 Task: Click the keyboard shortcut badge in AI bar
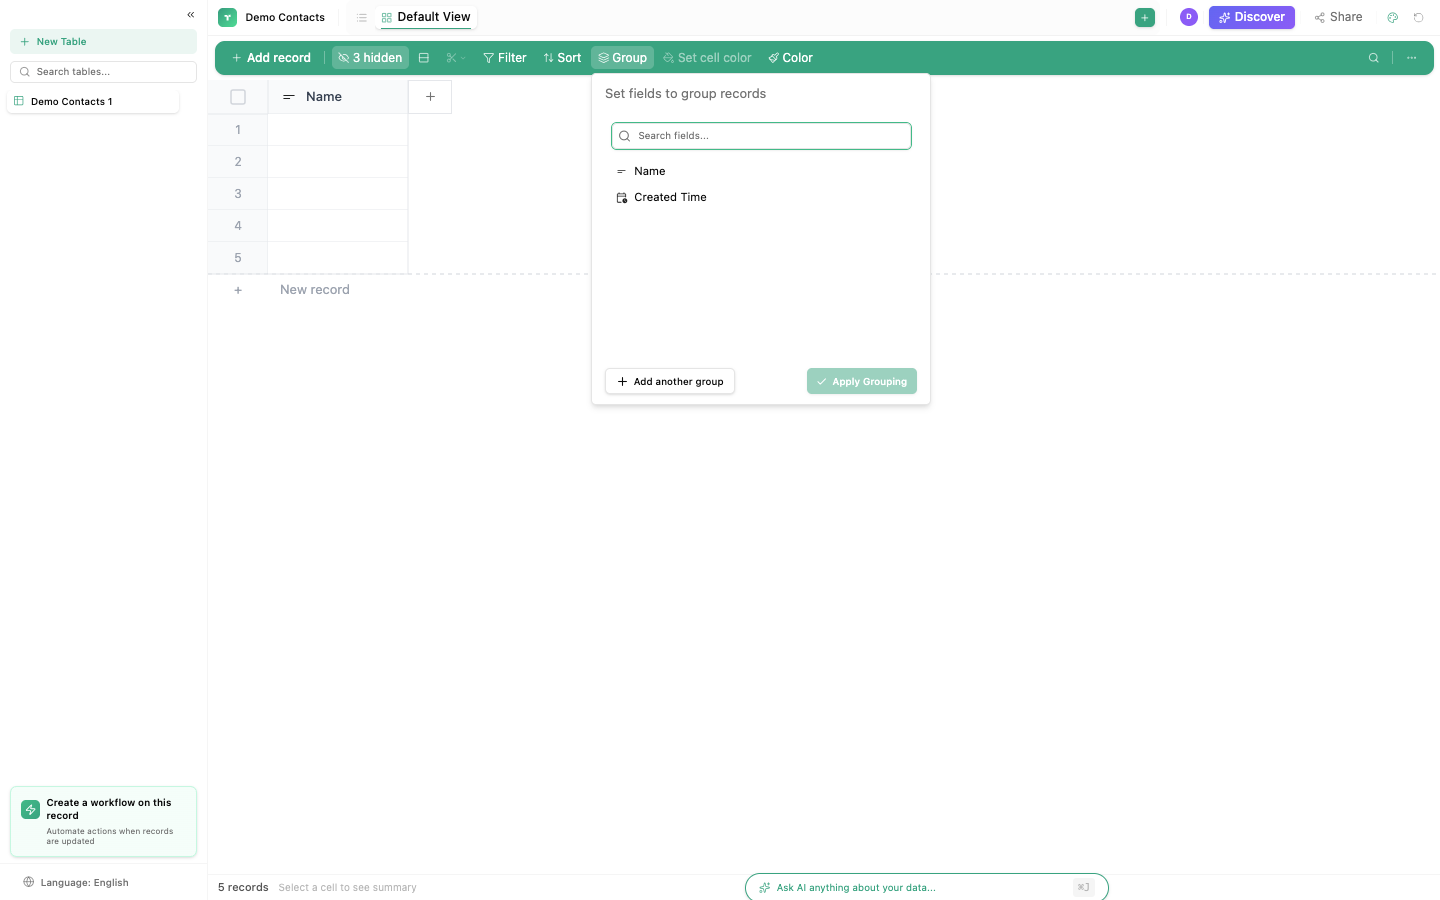coord(1084,887)
